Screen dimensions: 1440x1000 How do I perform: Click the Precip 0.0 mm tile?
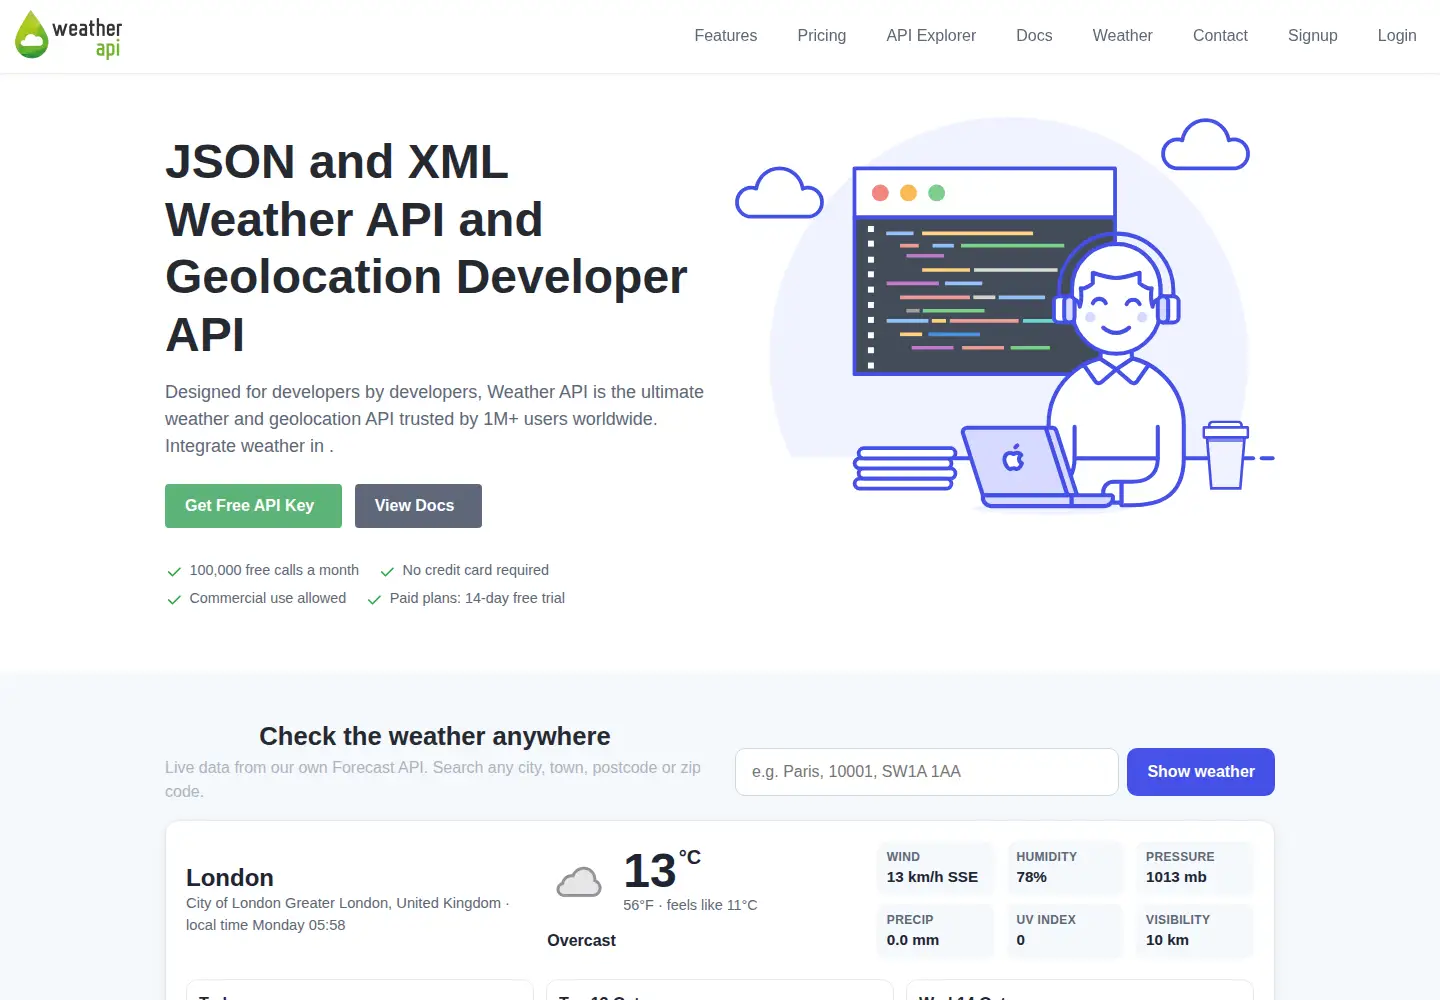pos(935,931)
